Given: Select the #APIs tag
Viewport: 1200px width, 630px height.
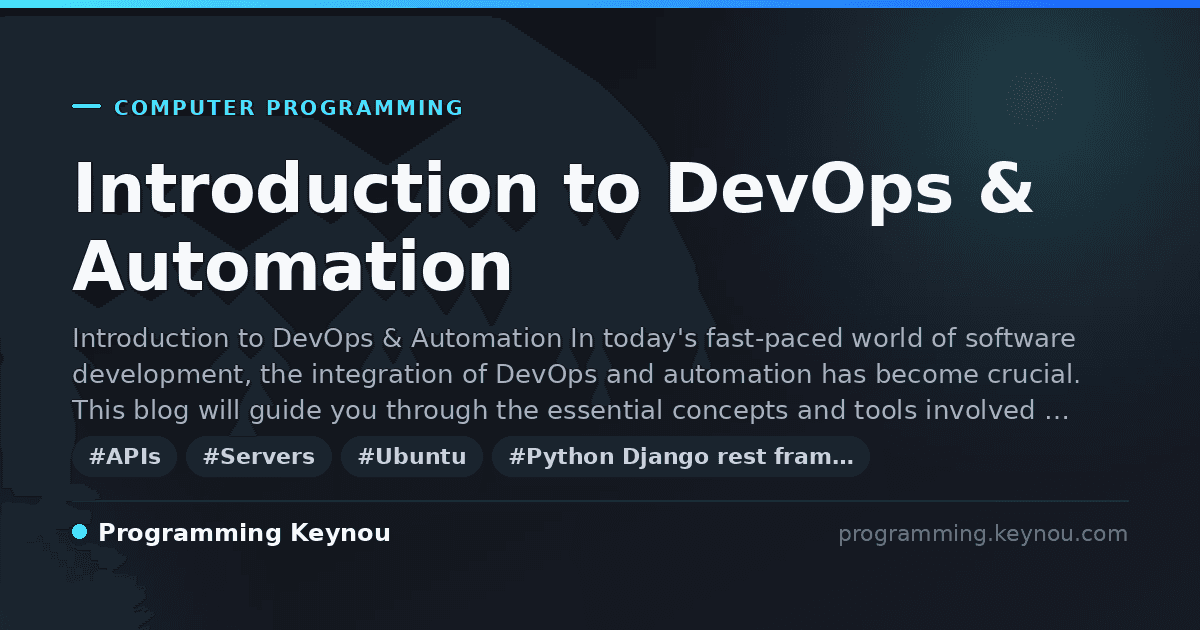Looking at the screenshot, I should point(124,457).
